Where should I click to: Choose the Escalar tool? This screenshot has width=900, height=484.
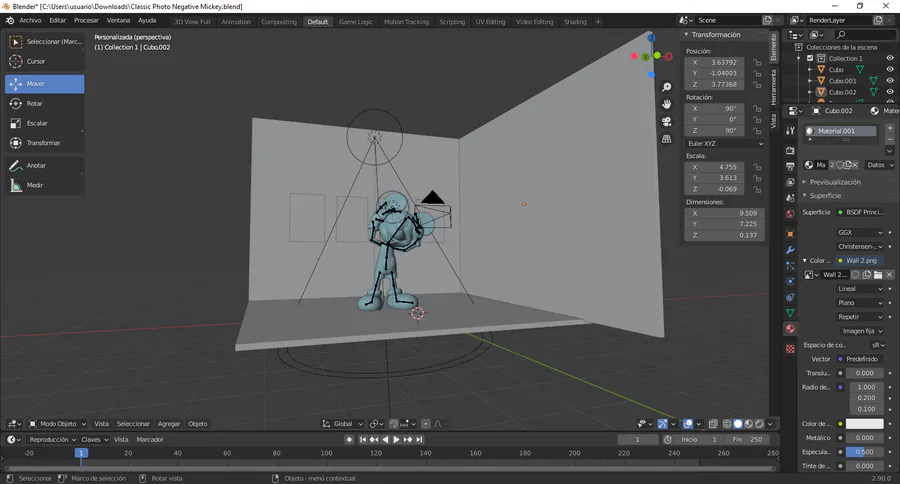[45, 123]
